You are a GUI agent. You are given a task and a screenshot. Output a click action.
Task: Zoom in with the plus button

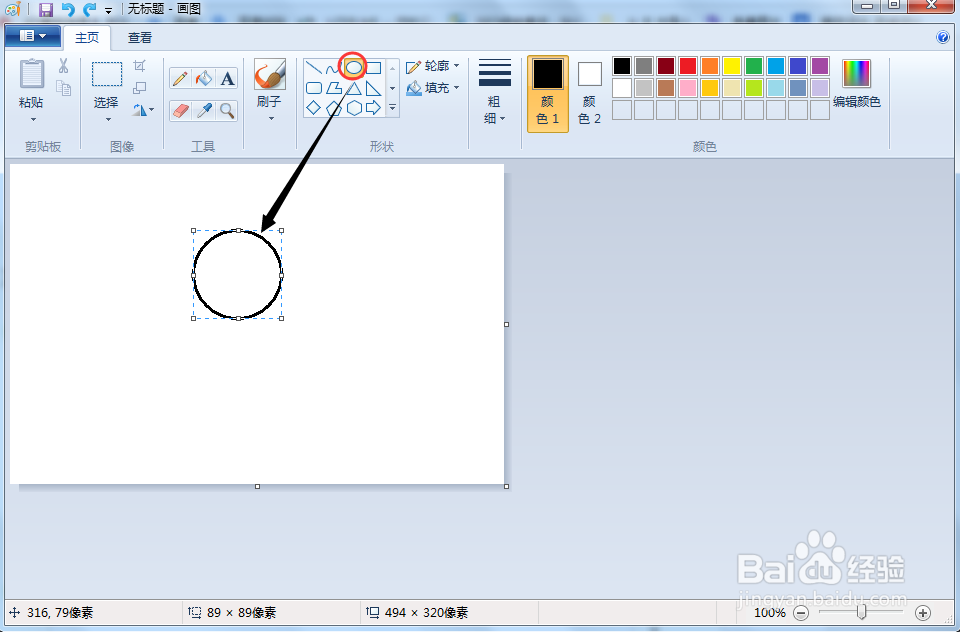pos(923,612)
